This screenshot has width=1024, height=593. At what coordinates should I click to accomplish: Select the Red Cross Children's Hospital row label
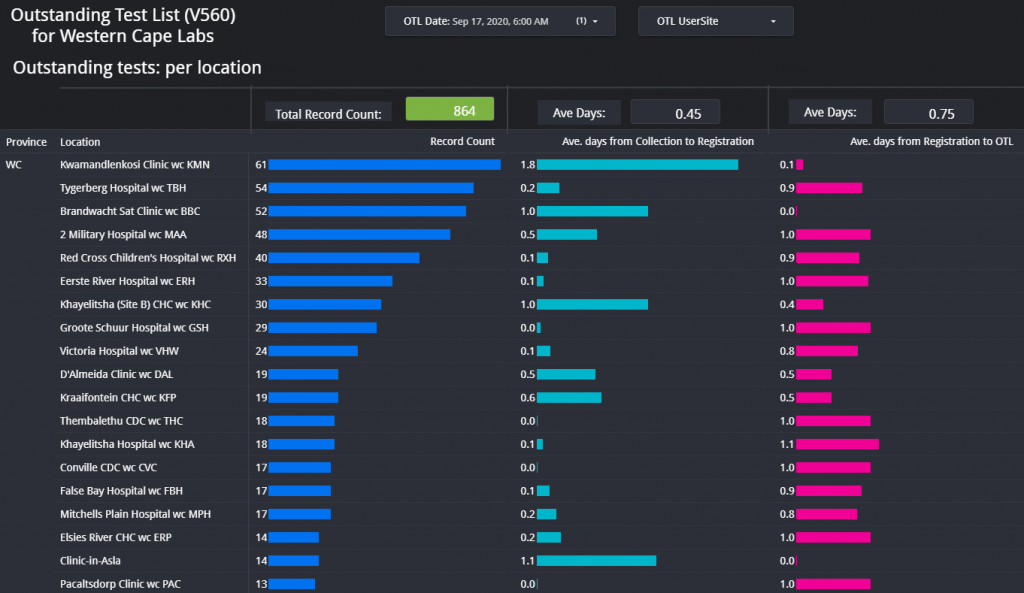pyautogui.click(x=148, y=258)
